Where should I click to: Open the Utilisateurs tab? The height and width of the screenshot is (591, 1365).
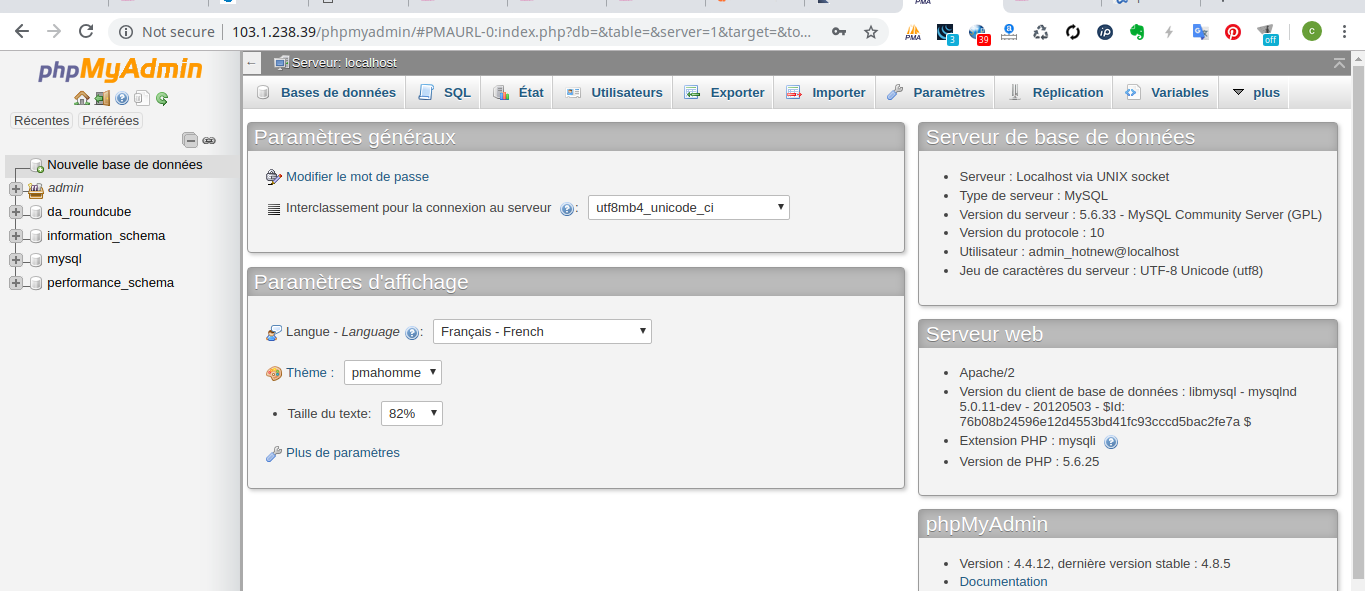click(614, 92)
